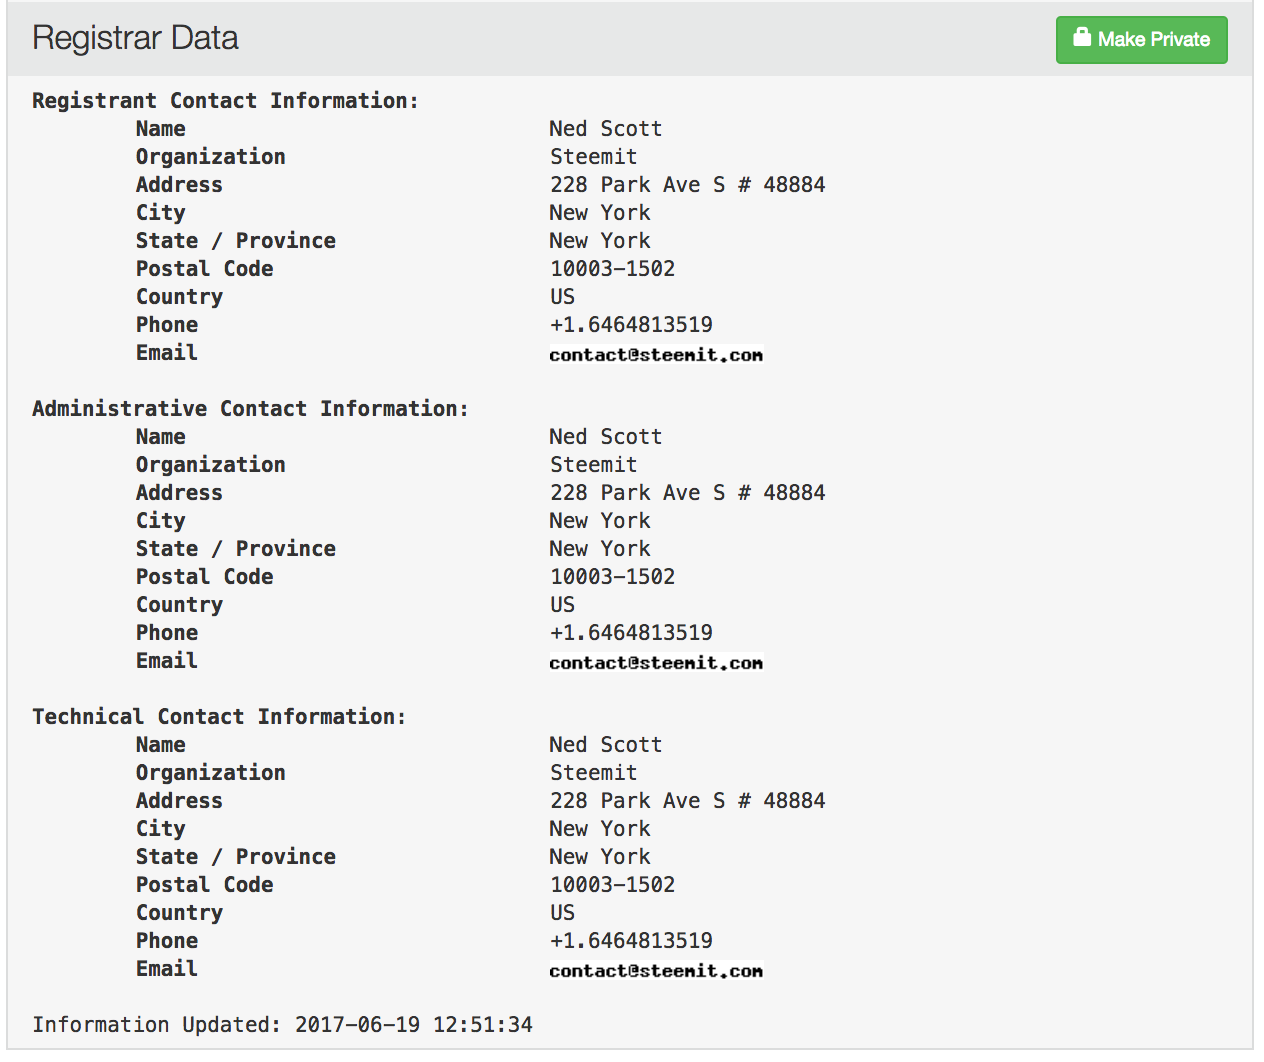Click the Administrative 'Address' label

point(179,493)
